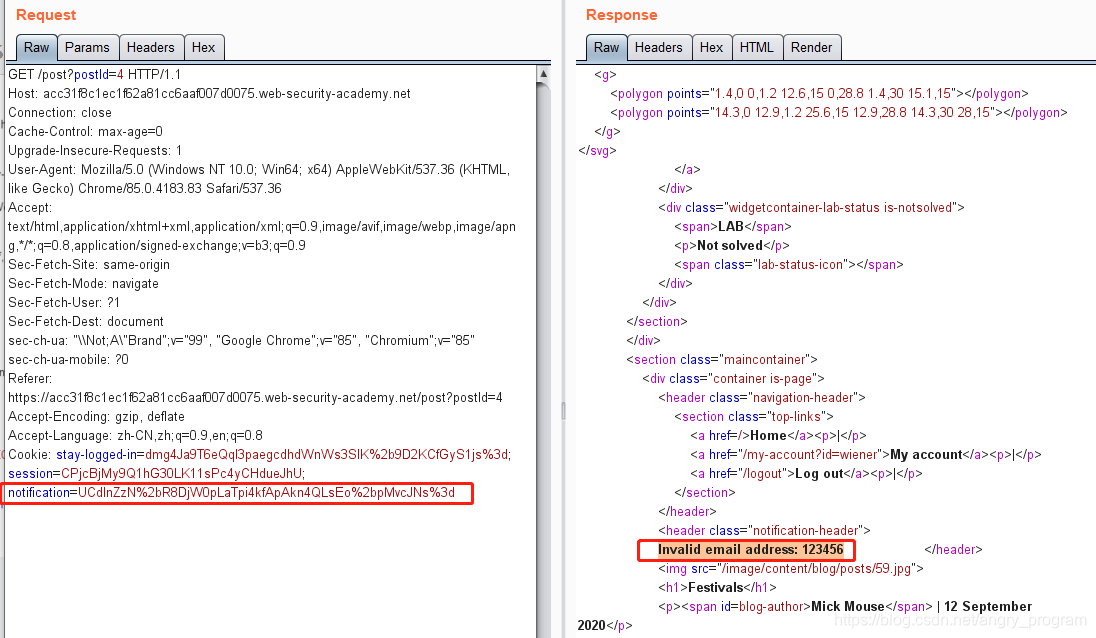Click the 'Invalid email address: 123456' text
1096x638 pixels.
coord(751,549)
